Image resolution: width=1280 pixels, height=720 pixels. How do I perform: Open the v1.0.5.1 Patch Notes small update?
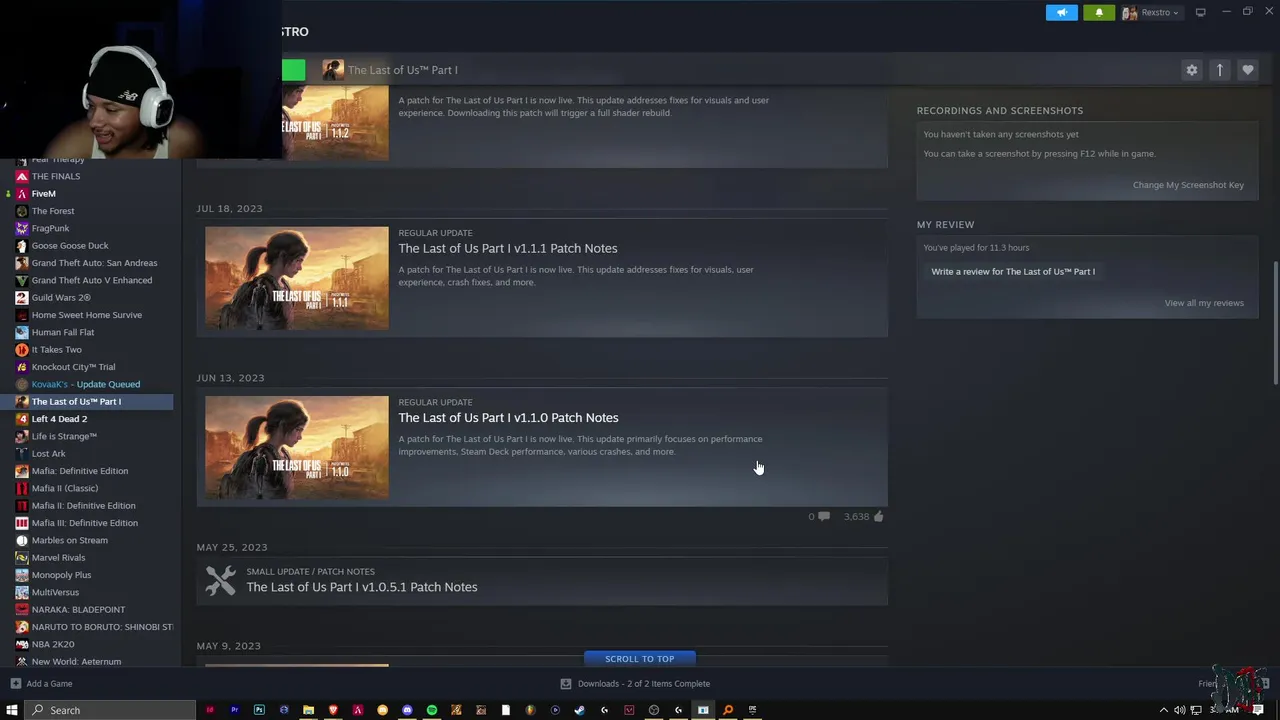(x=362, y=587)
